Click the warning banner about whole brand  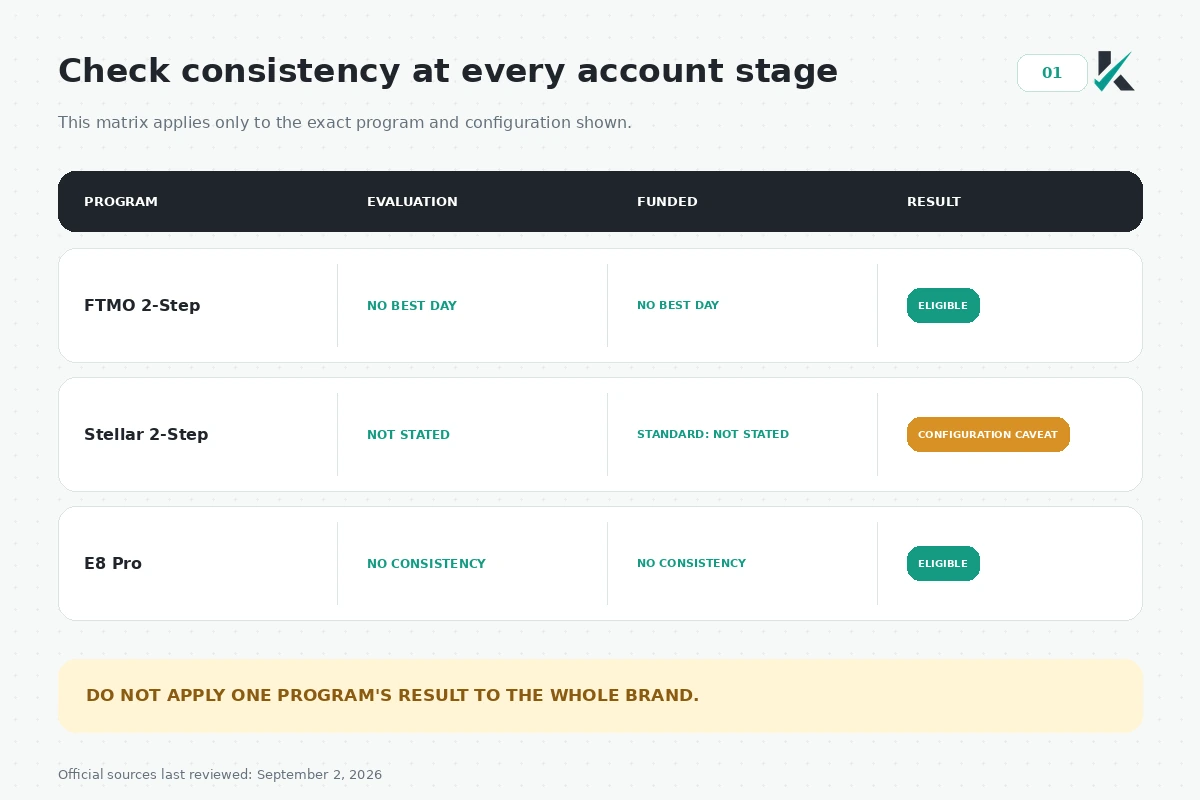click(x=600, y=695)
